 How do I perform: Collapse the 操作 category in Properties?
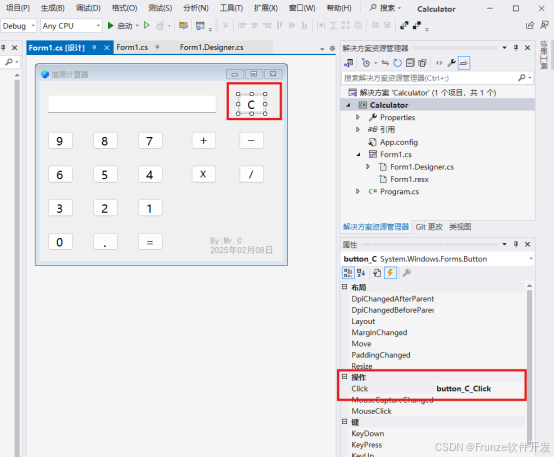tap(345, 377)
